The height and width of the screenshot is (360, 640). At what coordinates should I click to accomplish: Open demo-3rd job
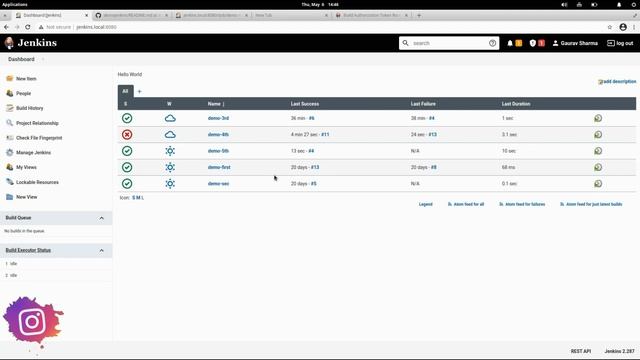[x=218, y=118]
